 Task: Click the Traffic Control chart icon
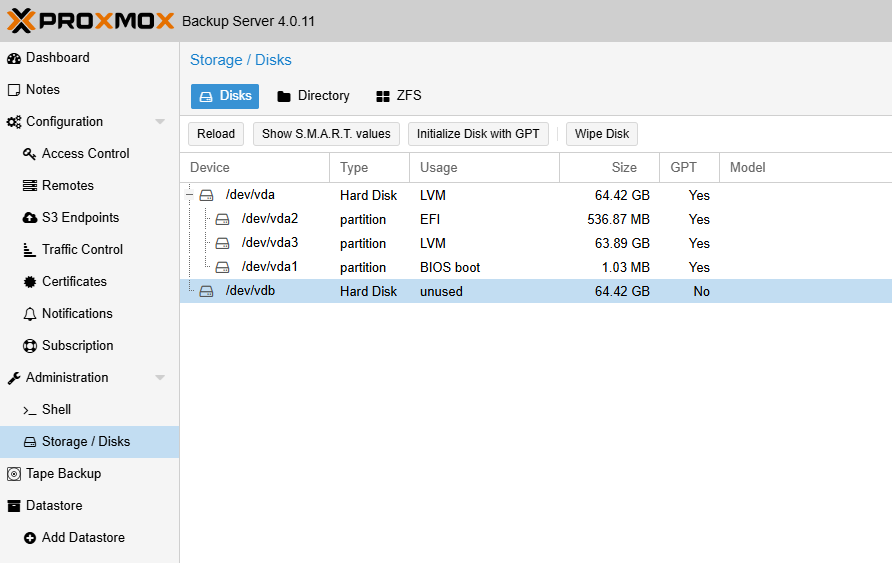pos(30,250)
